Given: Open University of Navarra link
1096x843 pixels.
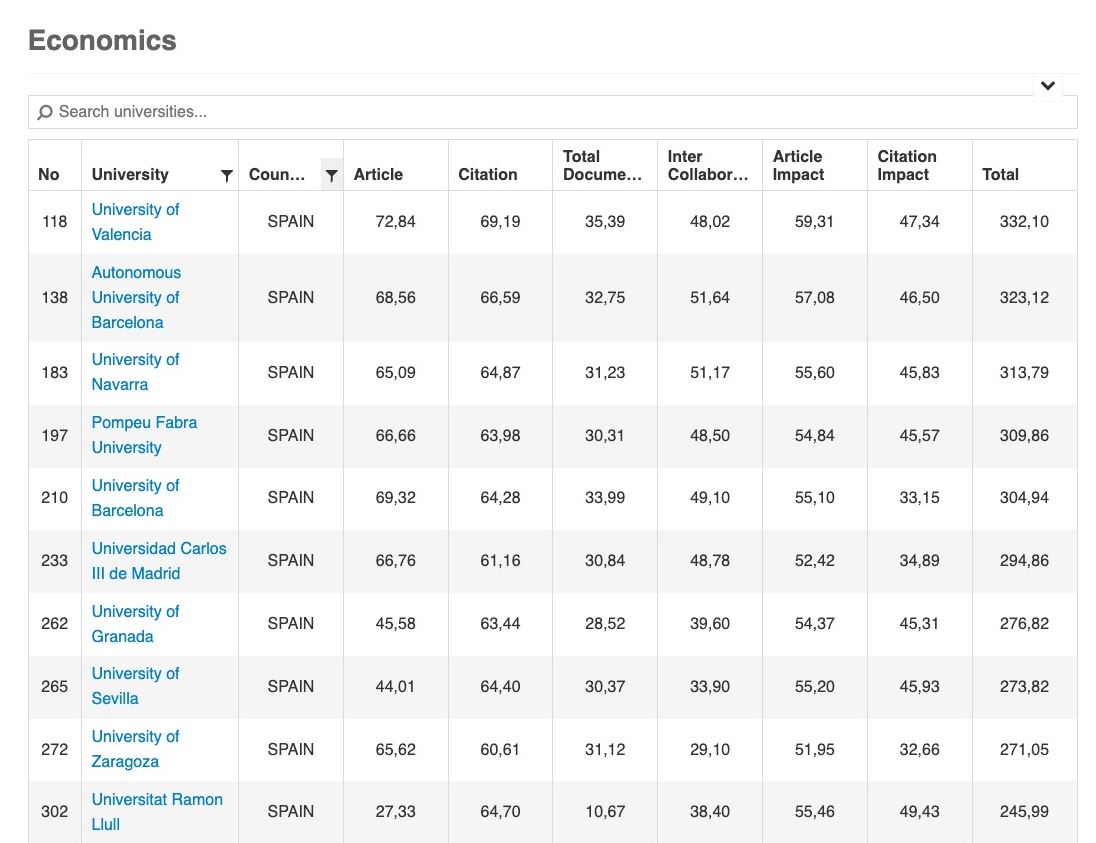Looking at the screenshot, I should (136, 372).
